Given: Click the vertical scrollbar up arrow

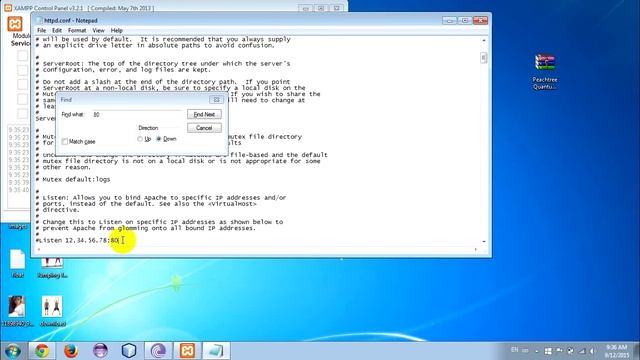Looking at the screenshot, I should pos(484,40).
